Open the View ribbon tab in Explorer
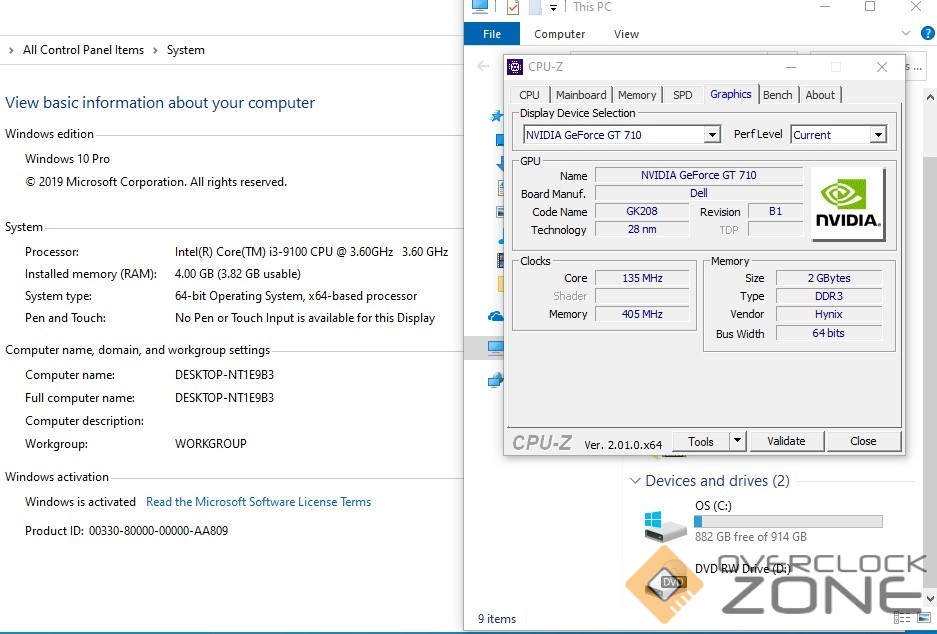Viewport: 937px width, 634px height. pyautogui.click(x=626, y=34)
